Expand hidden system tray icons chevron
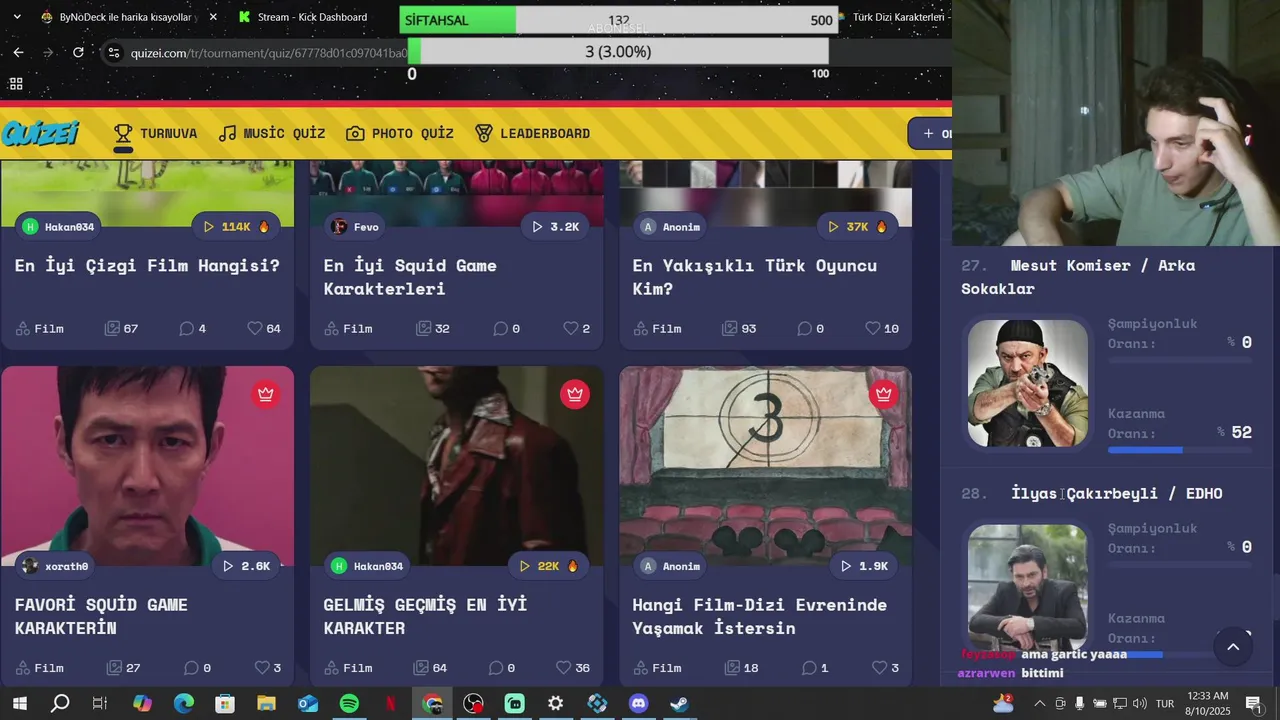 pos(1040,703)
